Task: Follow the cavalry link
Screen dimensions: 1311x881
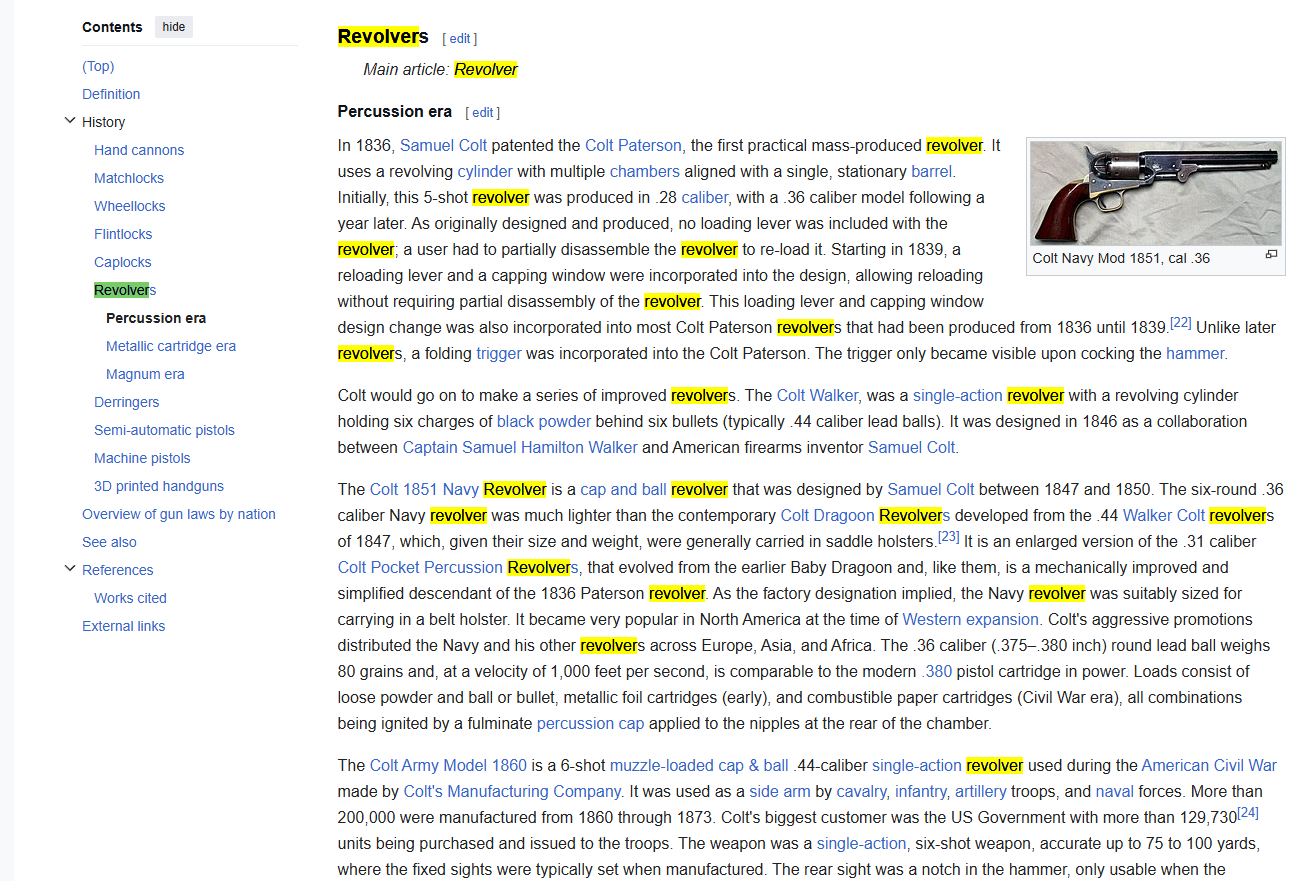Action: 861,791
